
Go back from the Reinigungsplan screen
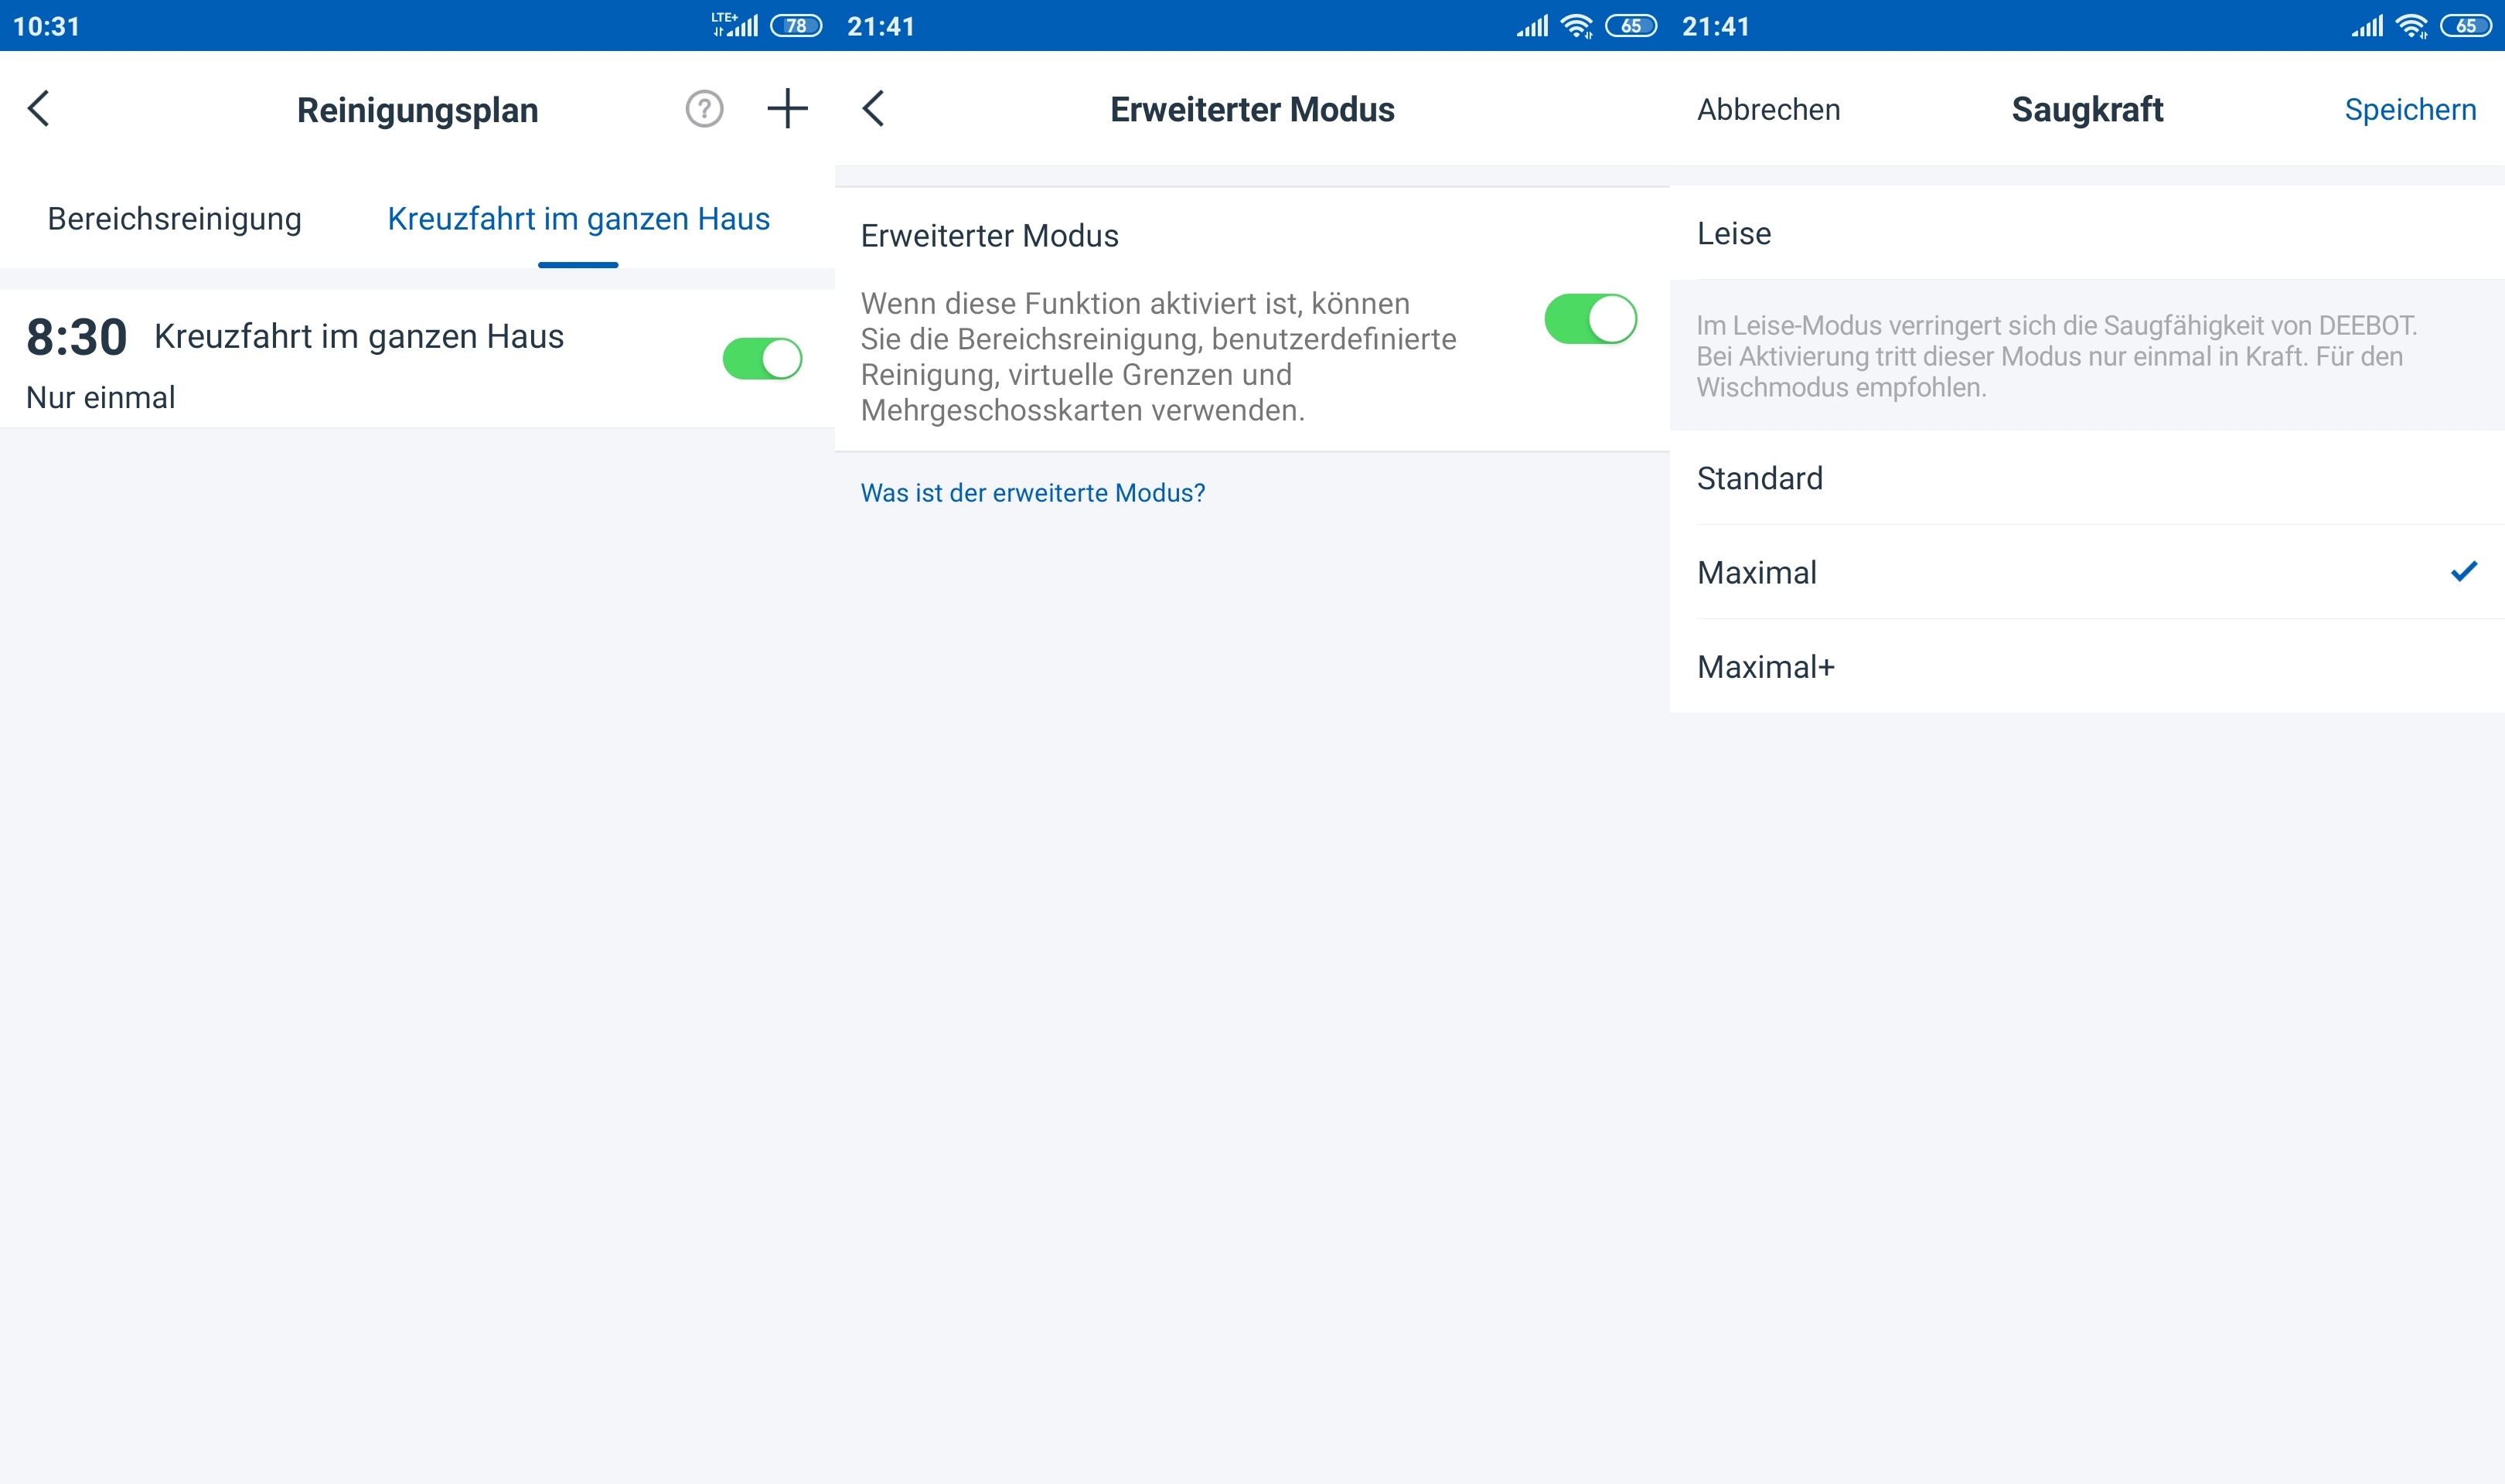(39, 108)
